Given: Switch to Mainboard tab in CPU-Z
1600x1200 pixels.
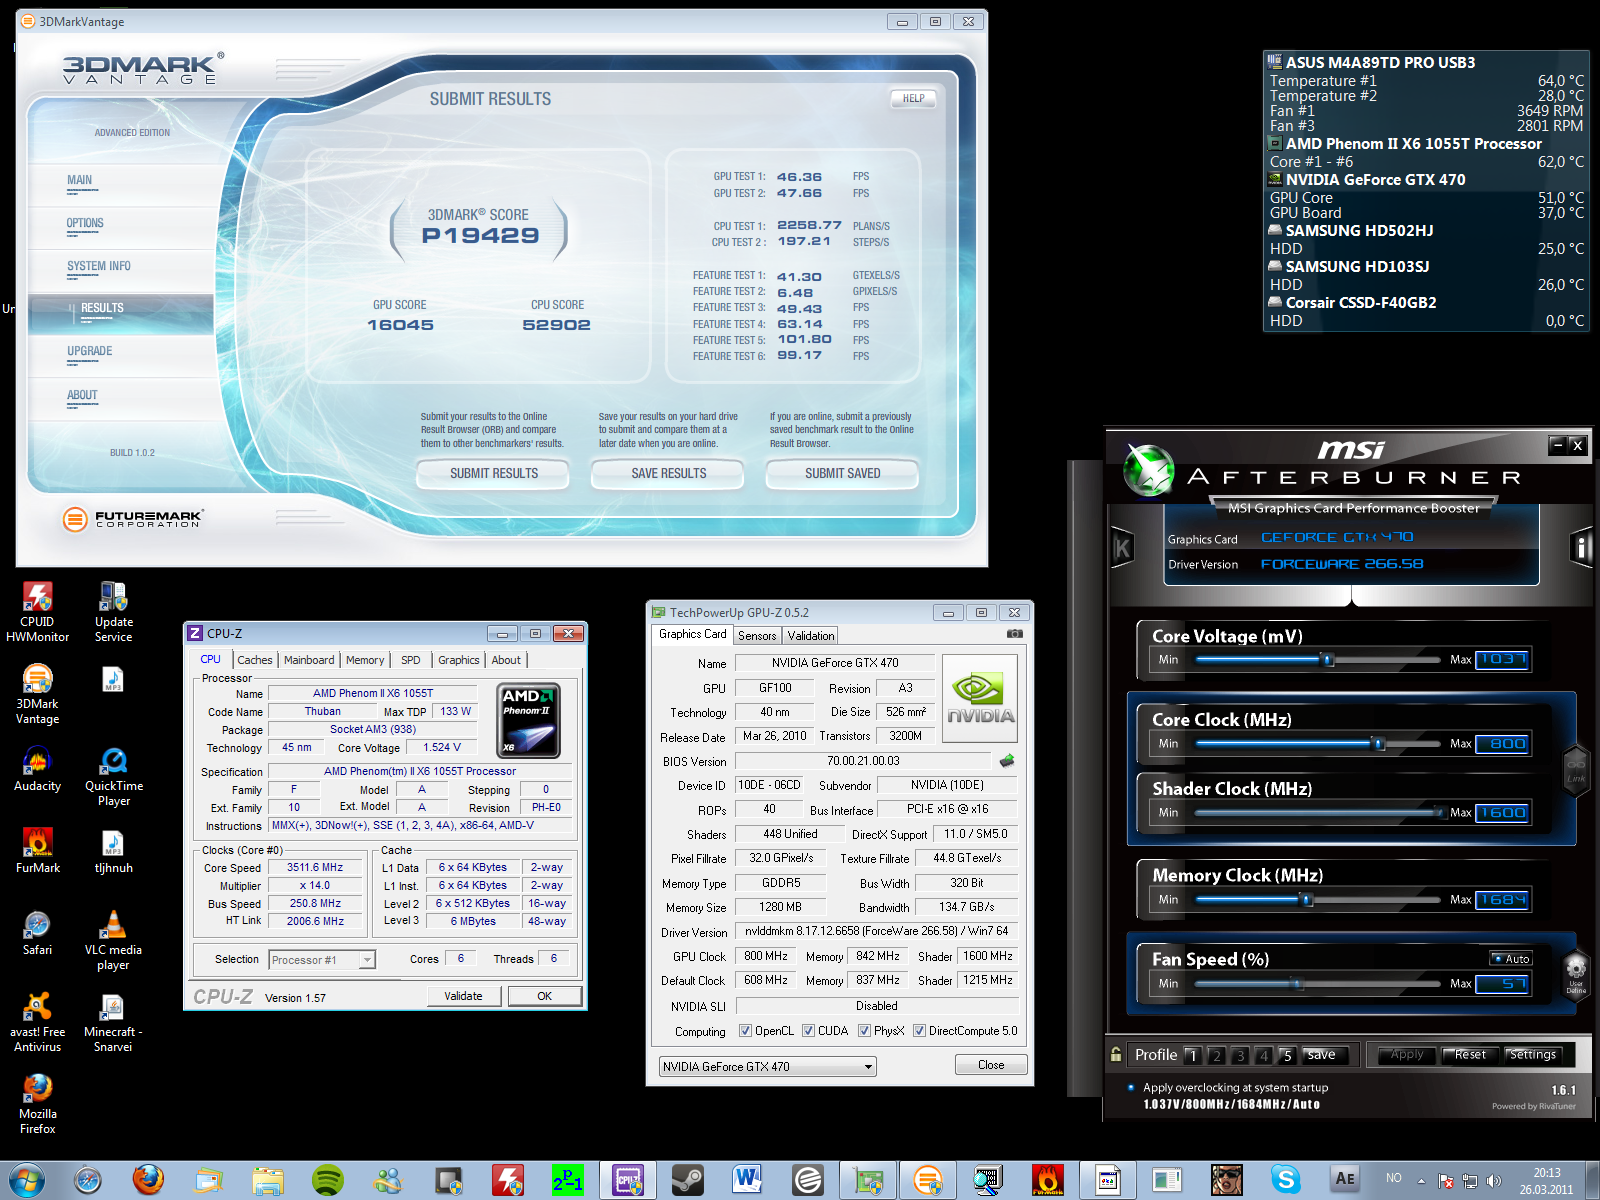Looking at the screenshot, I should (309, 660).
